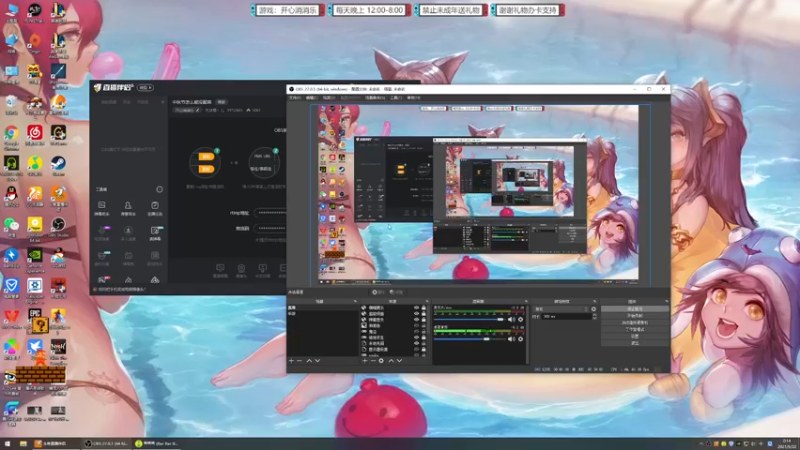Open the Steam desktop shortcut

(x=58, y=166)
